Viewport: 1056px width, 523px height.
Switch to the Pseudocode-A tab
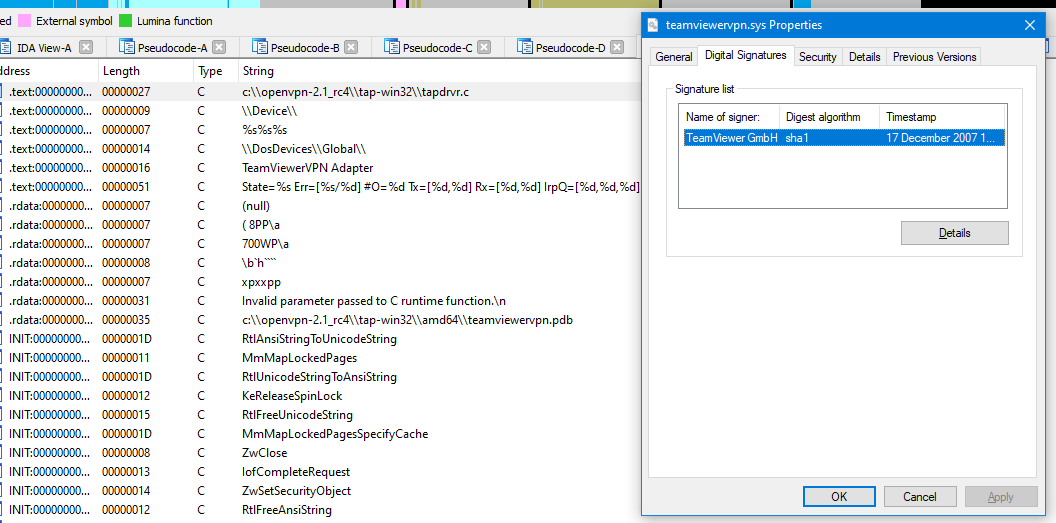point(172,47)
